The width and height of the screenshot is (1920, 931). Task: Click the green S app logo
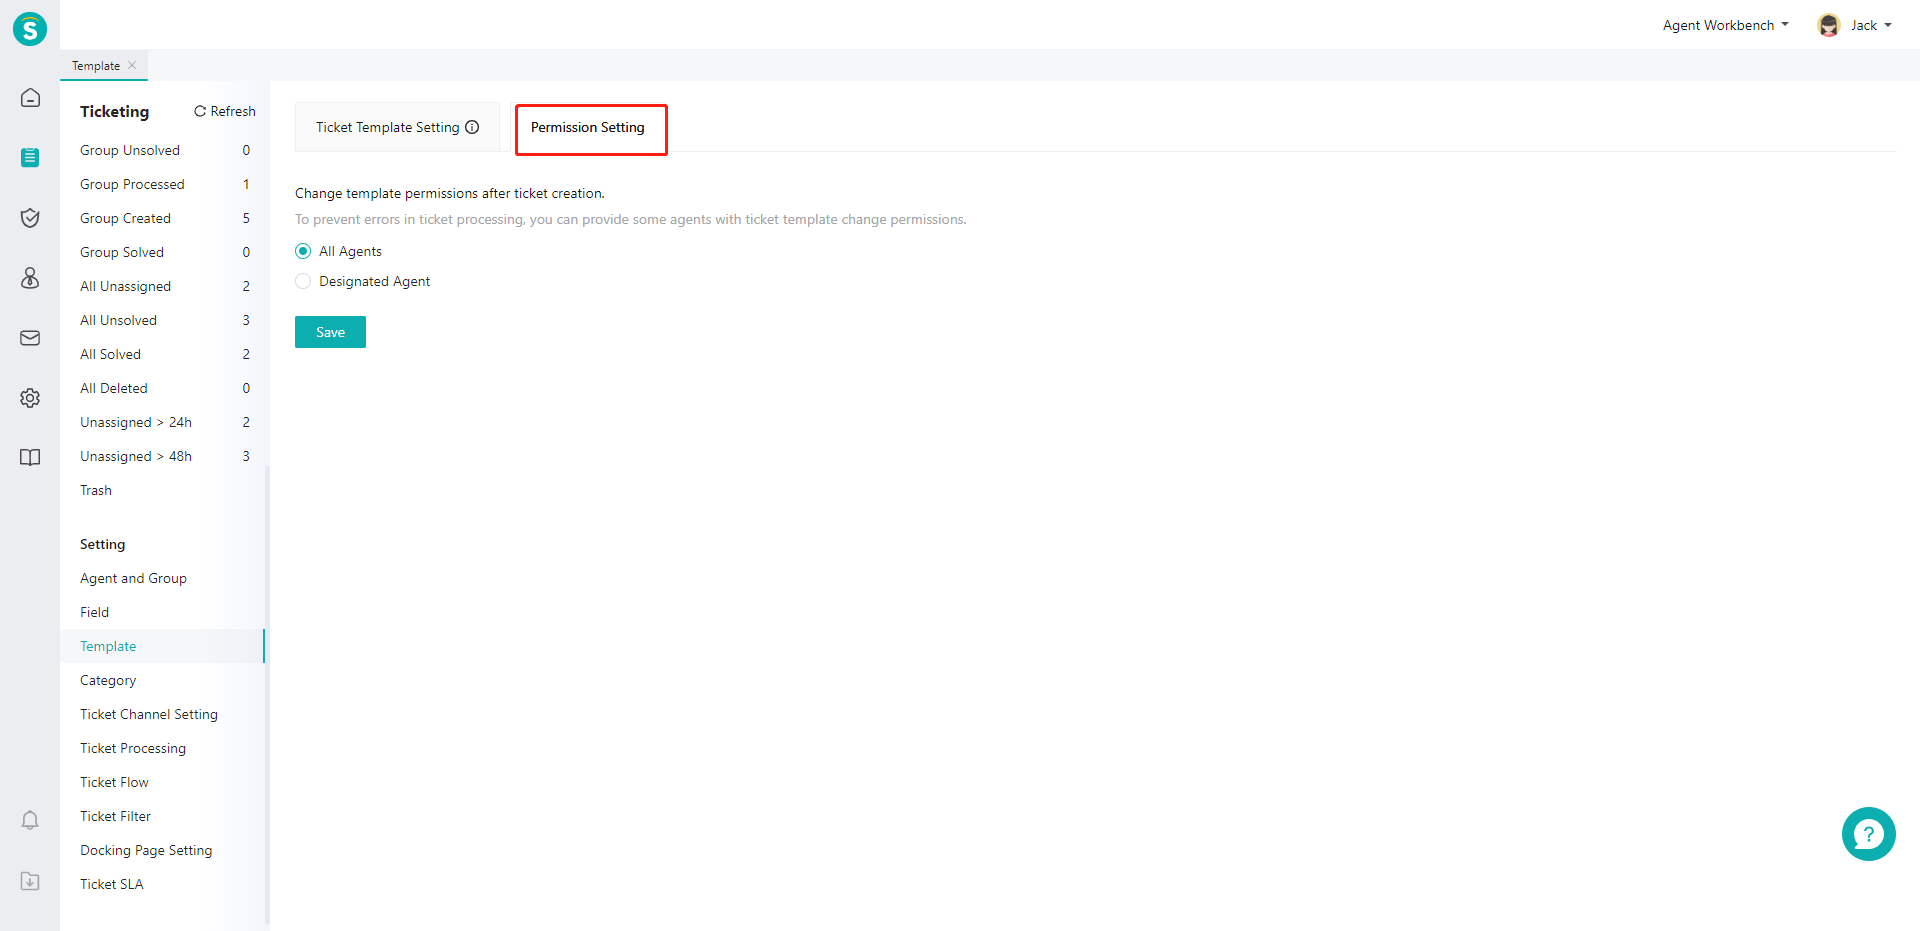click(x=30, y=29)
